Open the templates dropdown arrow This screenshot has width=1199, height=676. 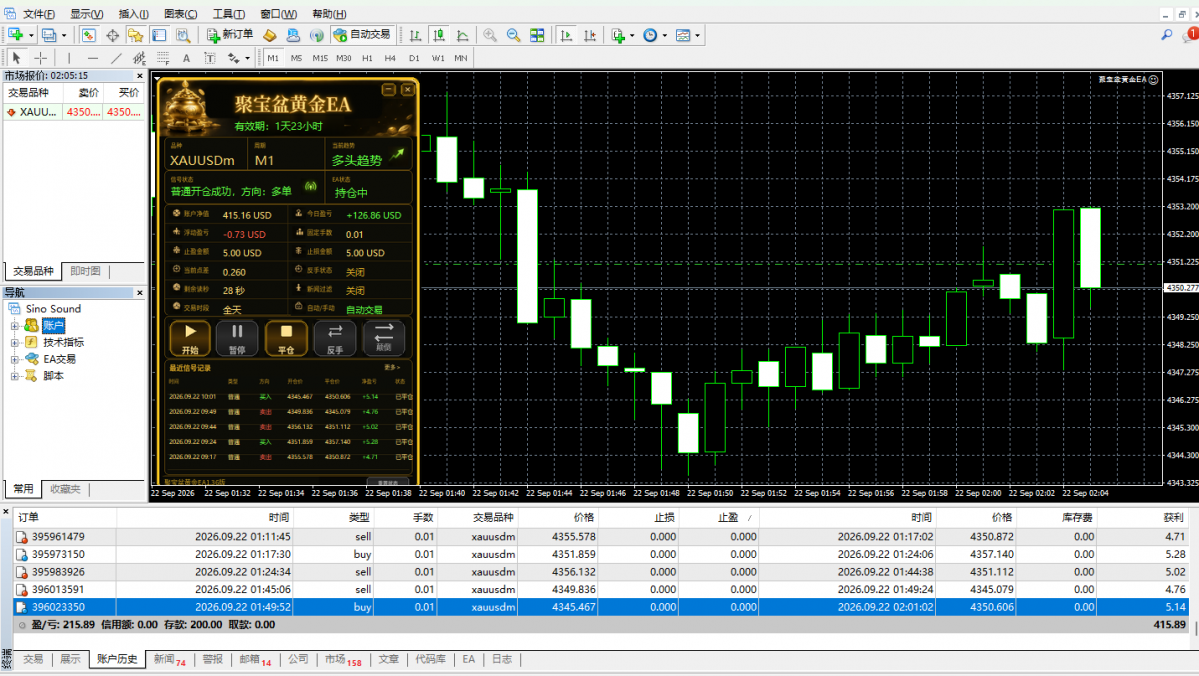(x=697, y=35)
